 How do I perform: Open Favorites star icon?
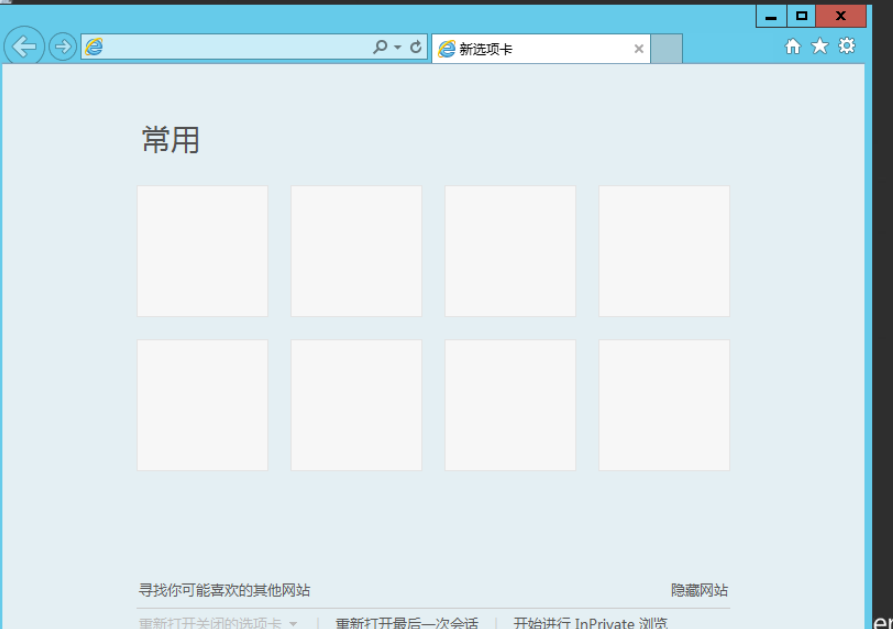[x=819, y=46]
